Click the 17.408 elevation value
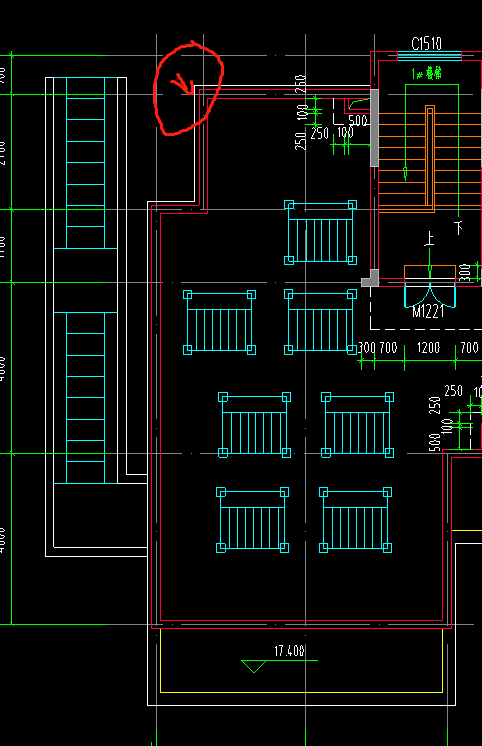This screenshot has height=746, width=482. (289, 651)
